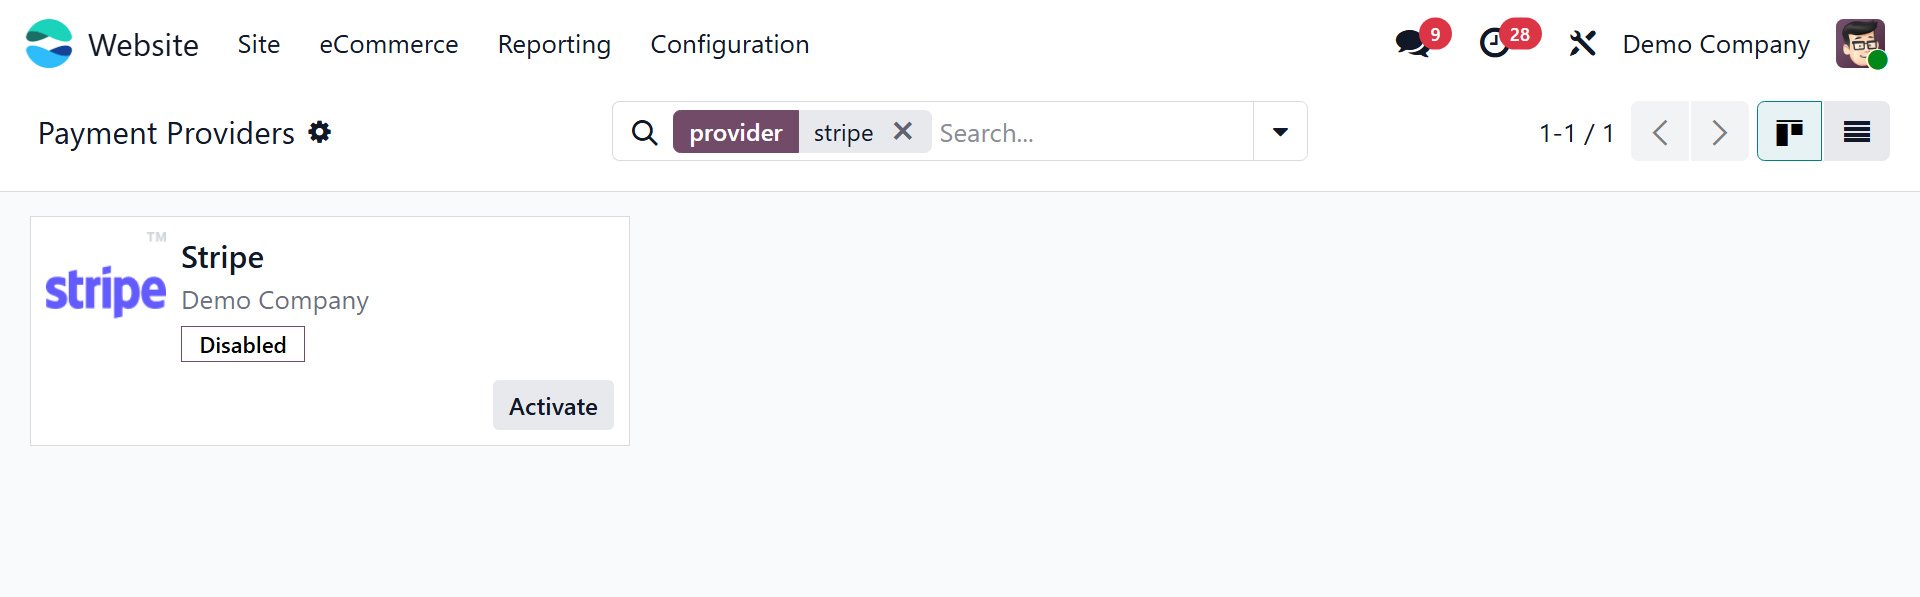Go to the next page of records
This screenshot has width=1920, height=597.
1719,131
